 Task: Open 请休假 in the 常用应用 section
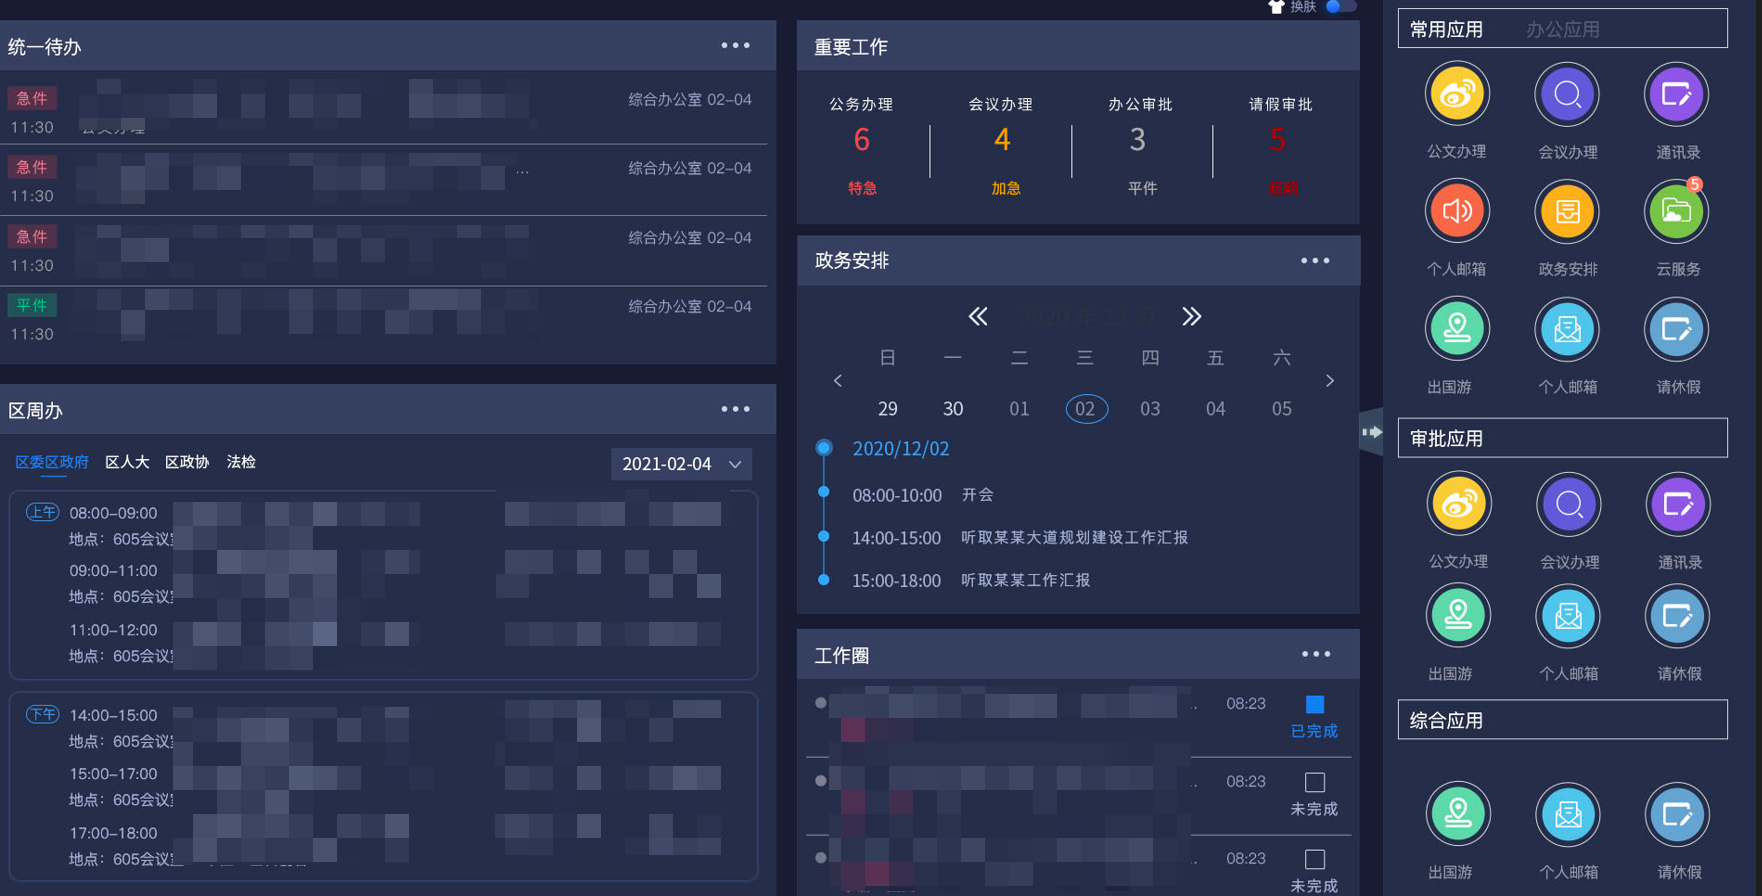coord(1677,330)
